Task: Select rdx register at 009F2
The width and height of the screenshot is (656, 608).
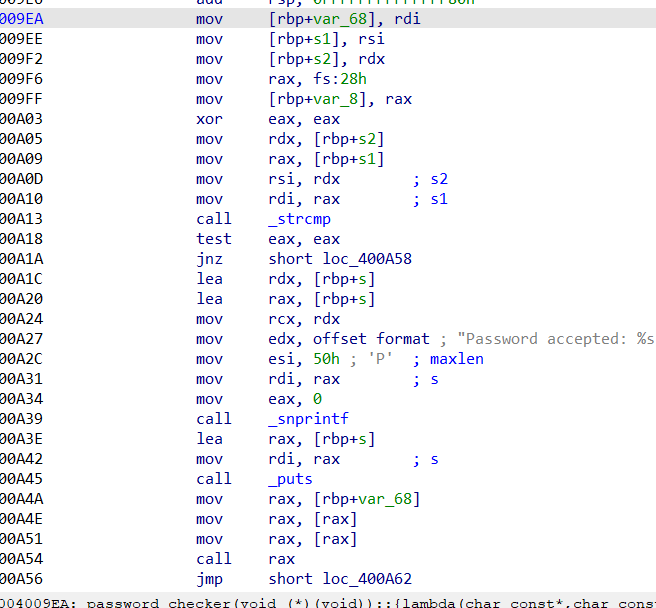Action: point(372,59)
